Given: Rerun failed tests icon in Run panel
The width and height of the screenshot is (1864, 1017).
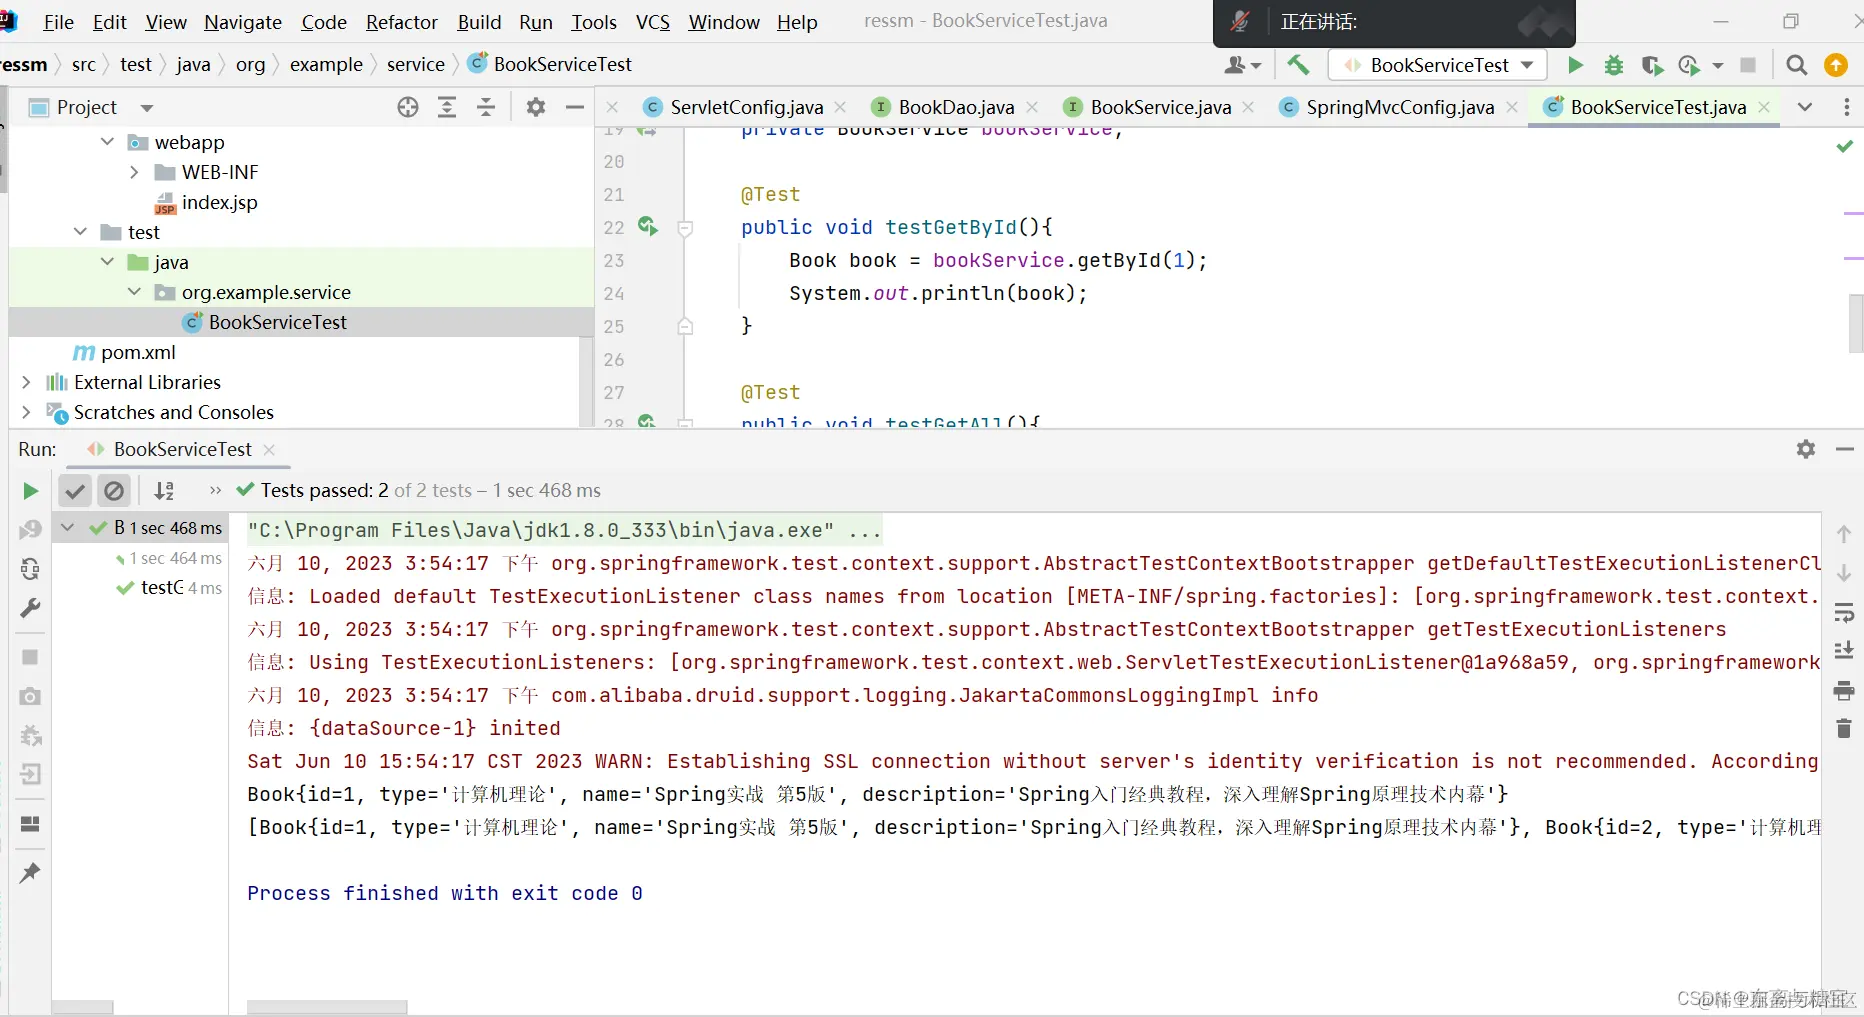Looking at the screenshot, I should pyautogui.click(x=30, y=530).
